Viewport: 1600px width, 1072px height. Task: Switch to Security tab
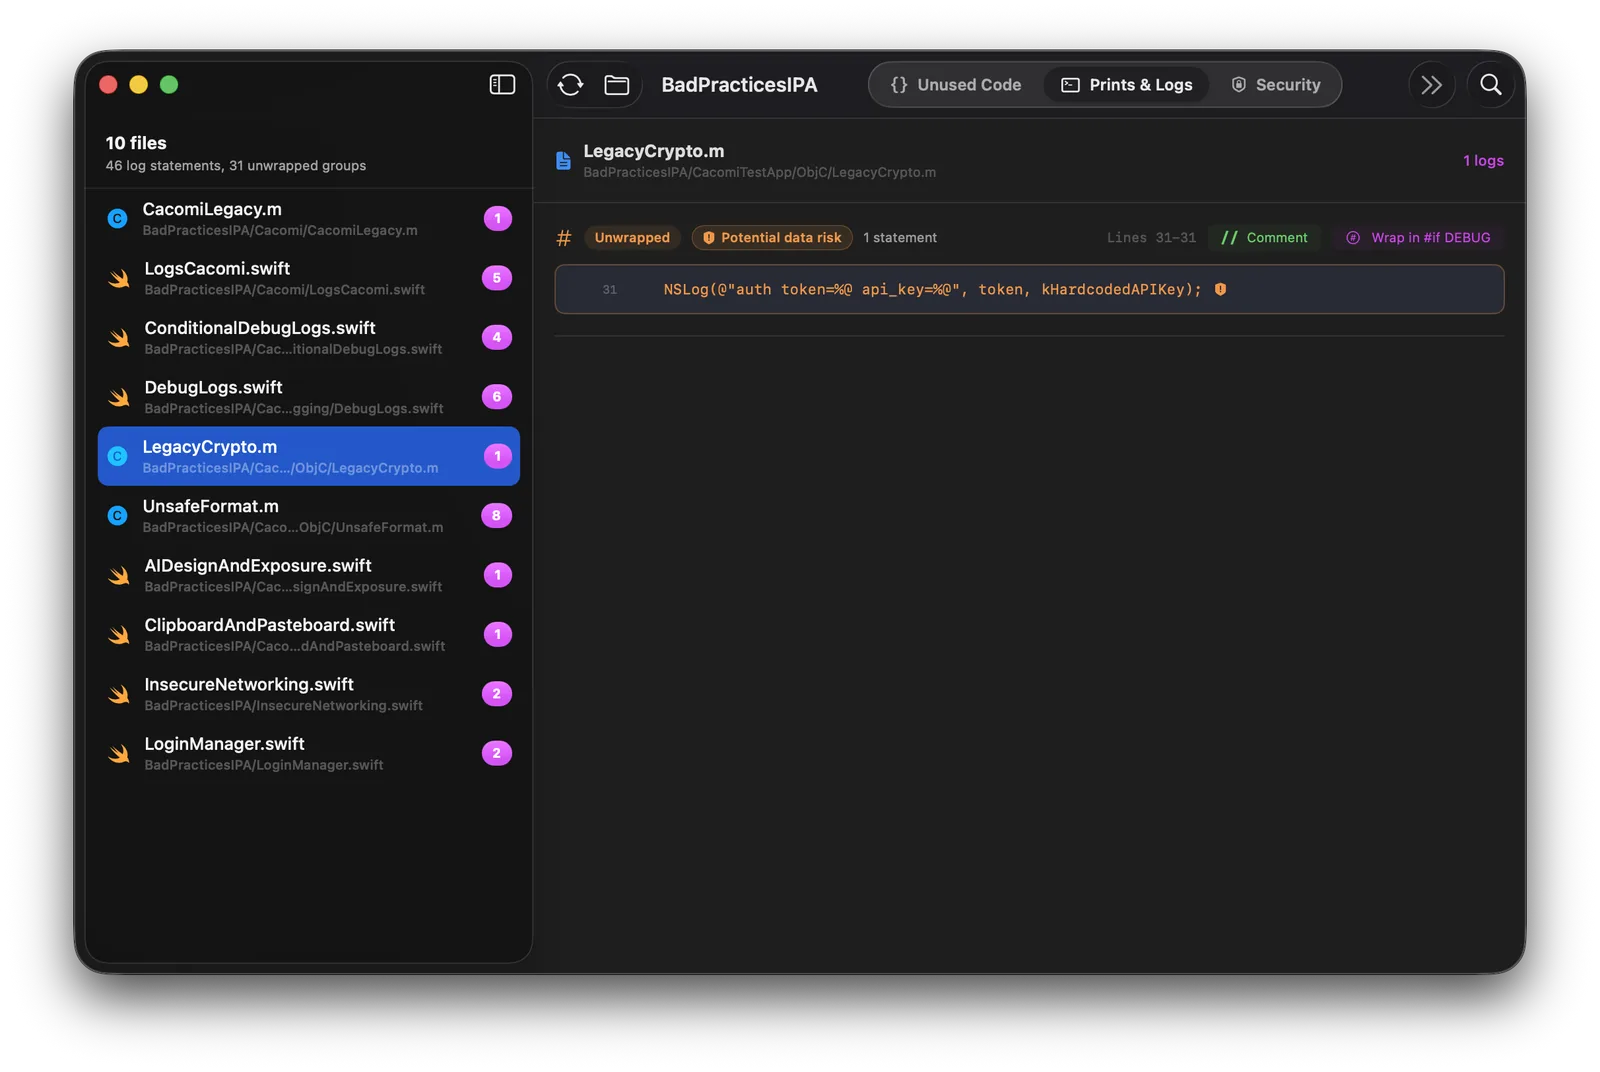point(1276,85)
